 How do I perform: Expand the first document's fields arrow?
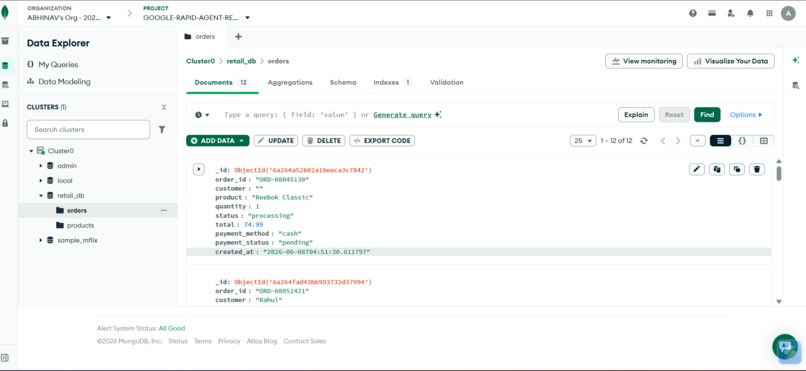pyautogui.click(x=198, y=169)
